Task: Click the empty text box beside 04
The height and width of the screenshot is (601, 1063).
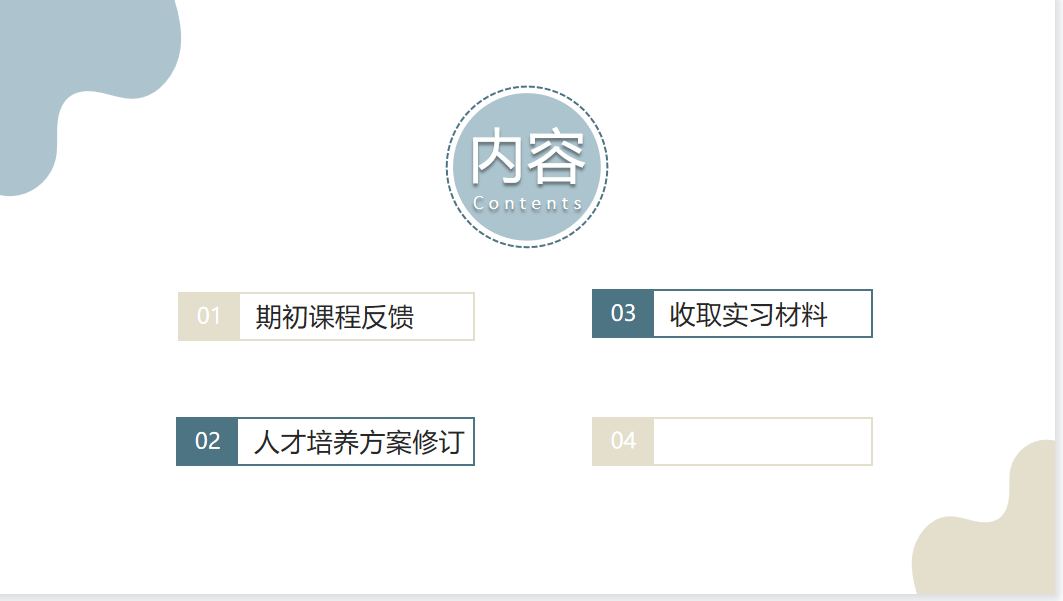Action: [762, 441]
